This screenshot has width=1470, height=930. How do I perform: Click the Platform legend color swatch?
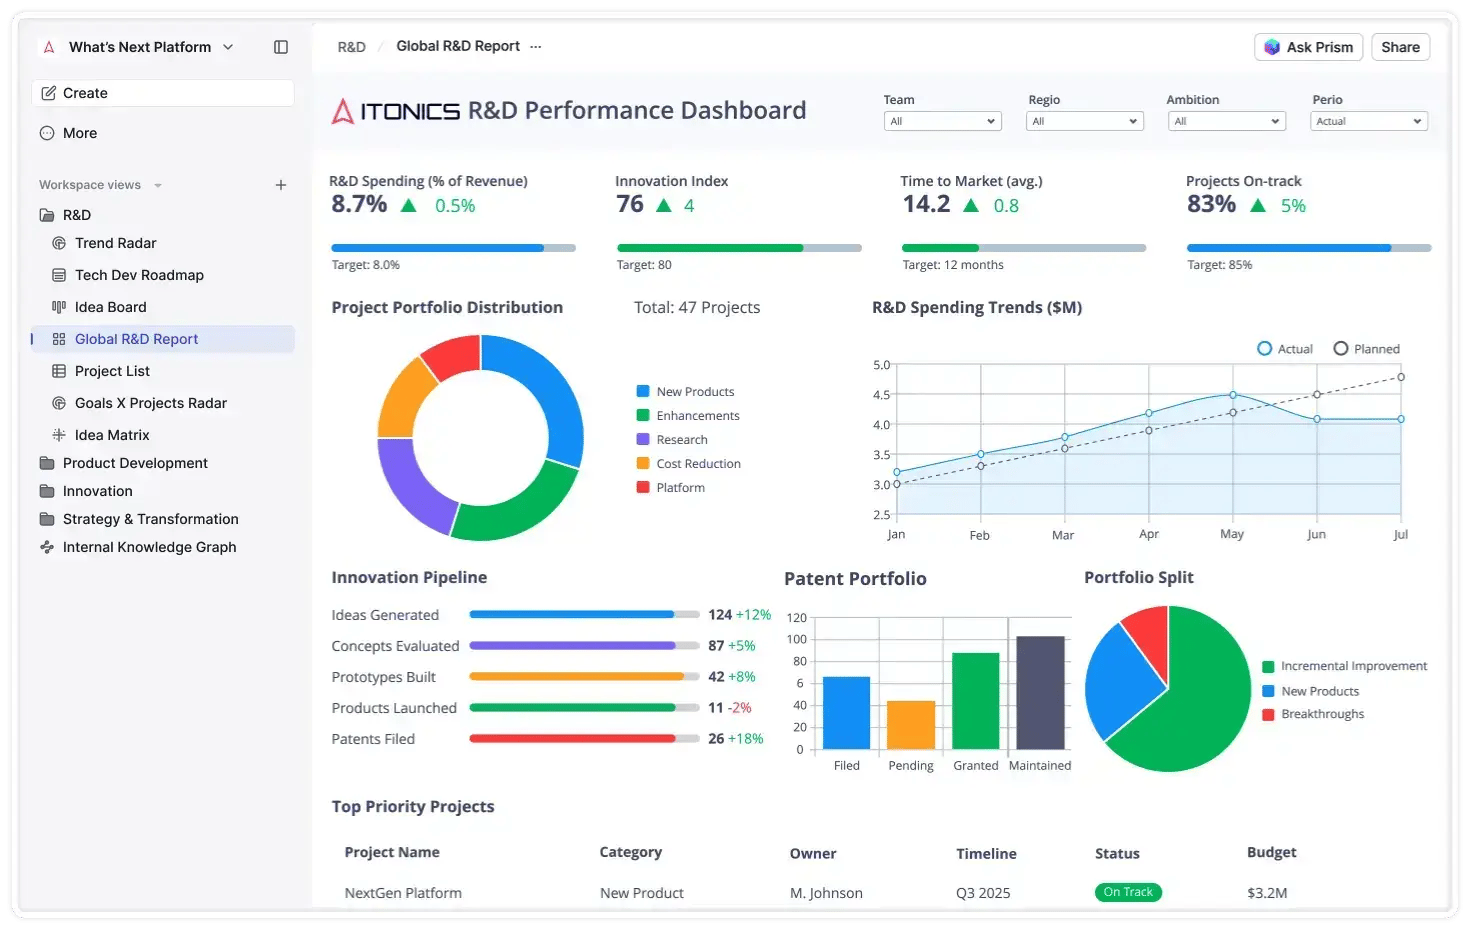643,488
